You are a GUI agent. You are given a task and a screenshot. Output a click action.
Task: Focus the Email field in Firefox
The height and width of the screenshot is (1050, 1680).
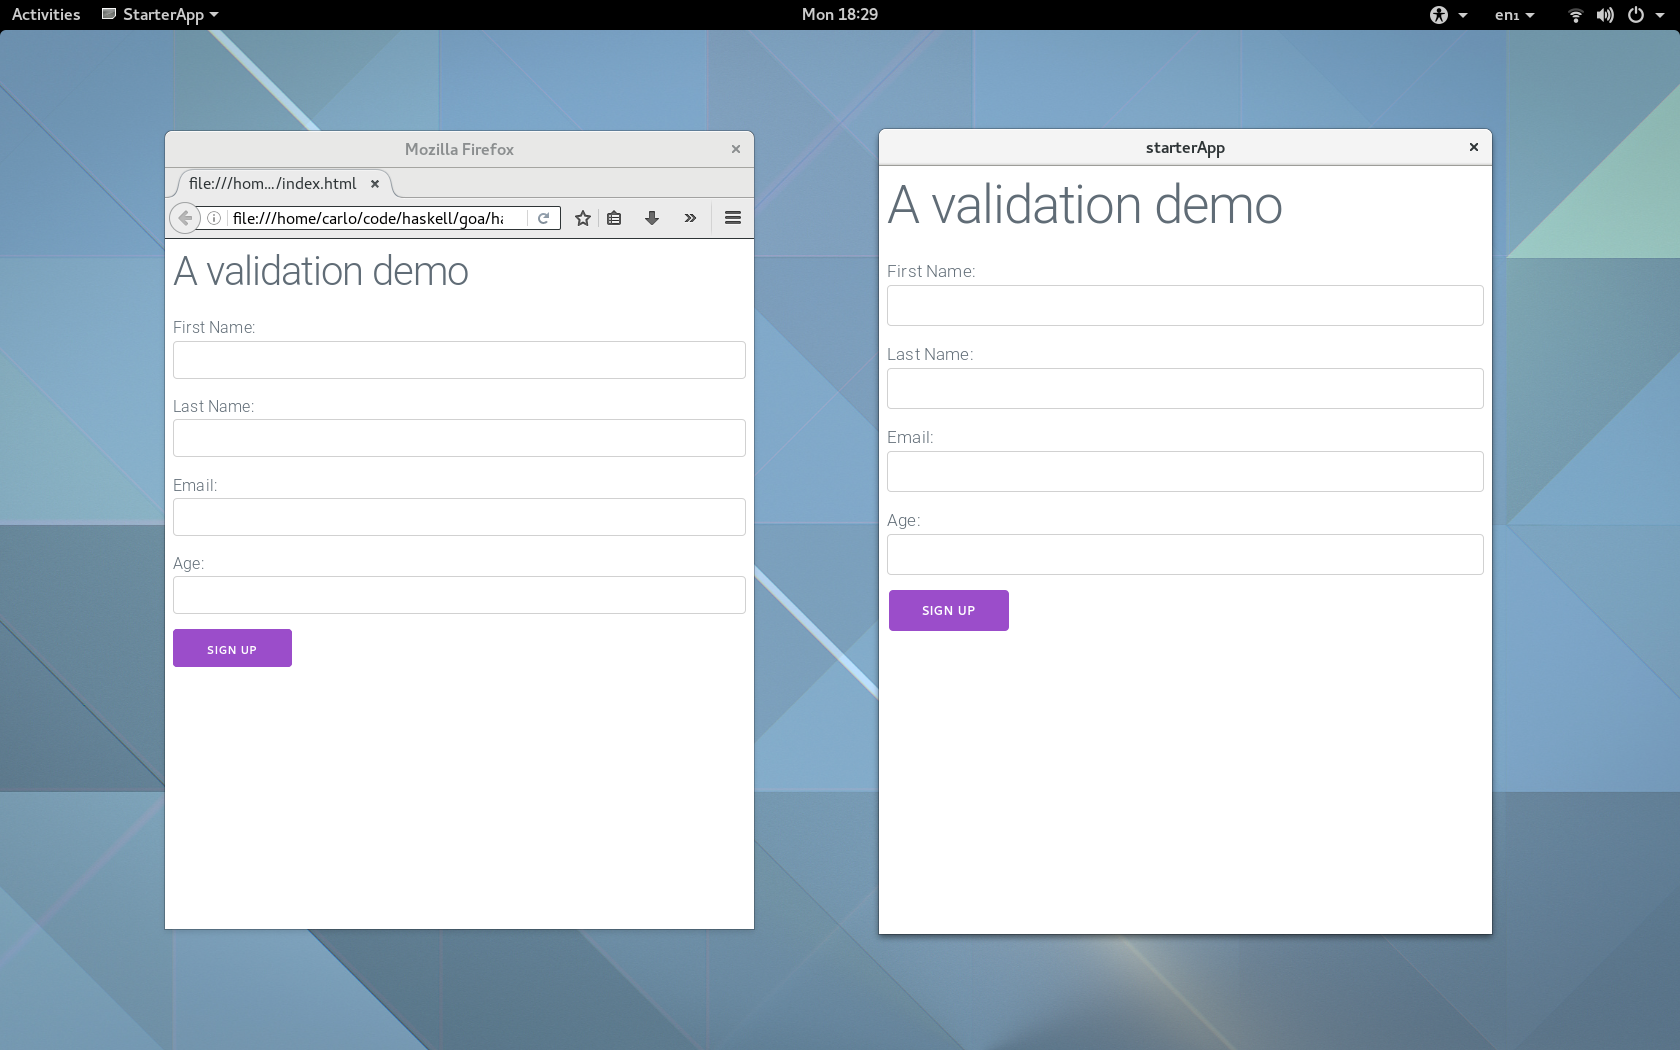(x=459, y=517)
